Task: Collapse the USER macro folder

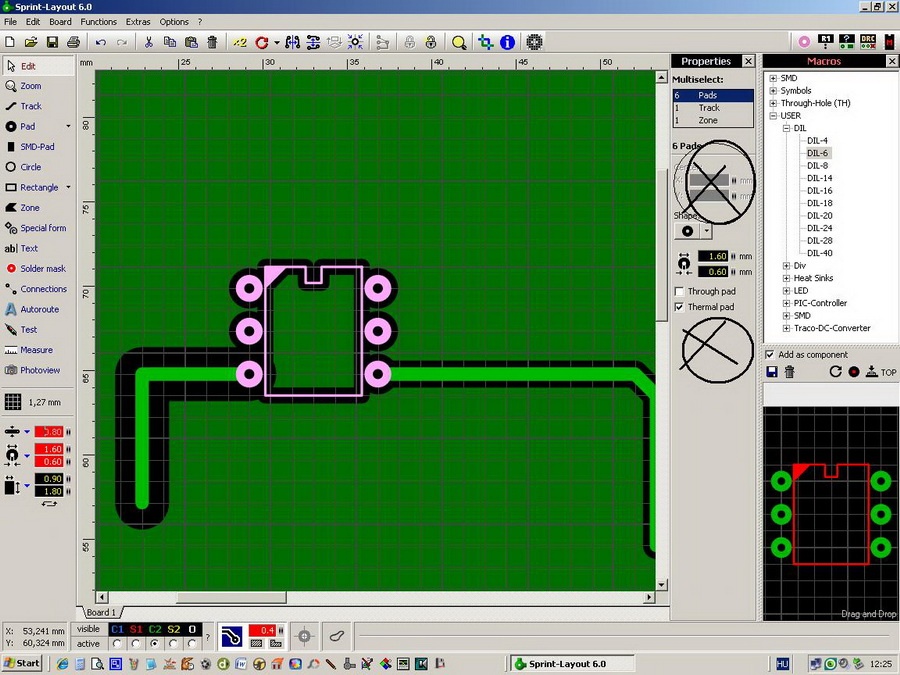Action: (x=773, y=116)
